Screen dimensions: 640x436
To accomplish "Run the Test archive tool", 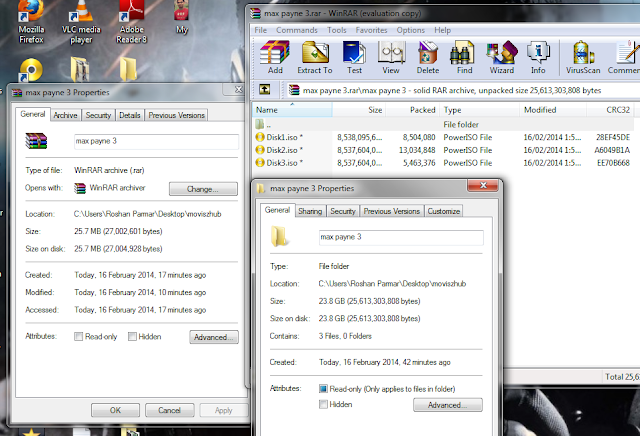I will pyautogui.click(x=354, y=57).
